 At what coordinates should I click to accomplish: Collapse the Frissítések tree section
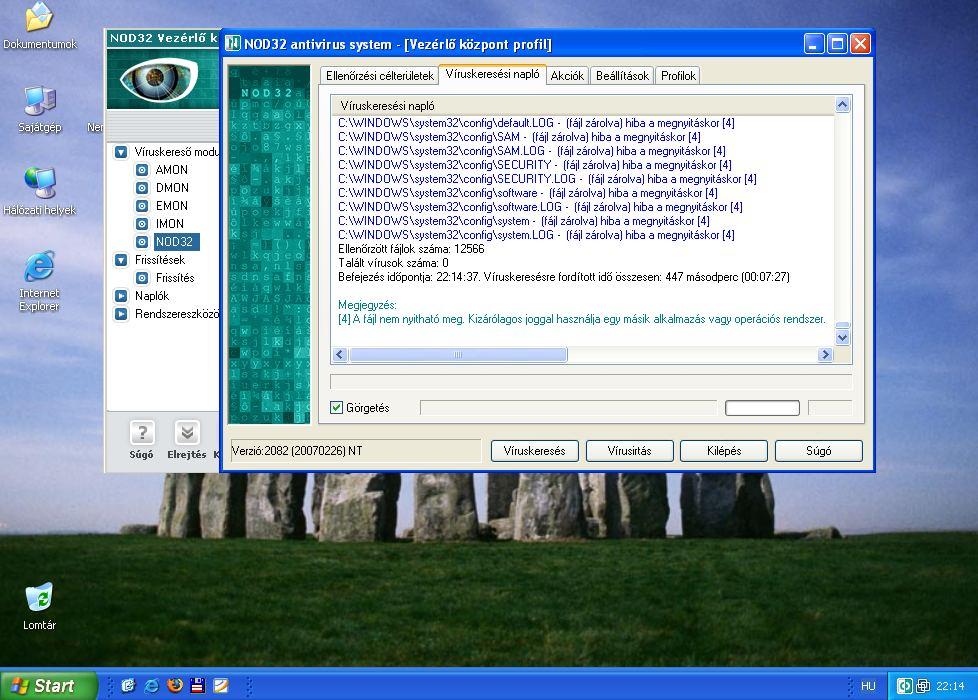121,260
